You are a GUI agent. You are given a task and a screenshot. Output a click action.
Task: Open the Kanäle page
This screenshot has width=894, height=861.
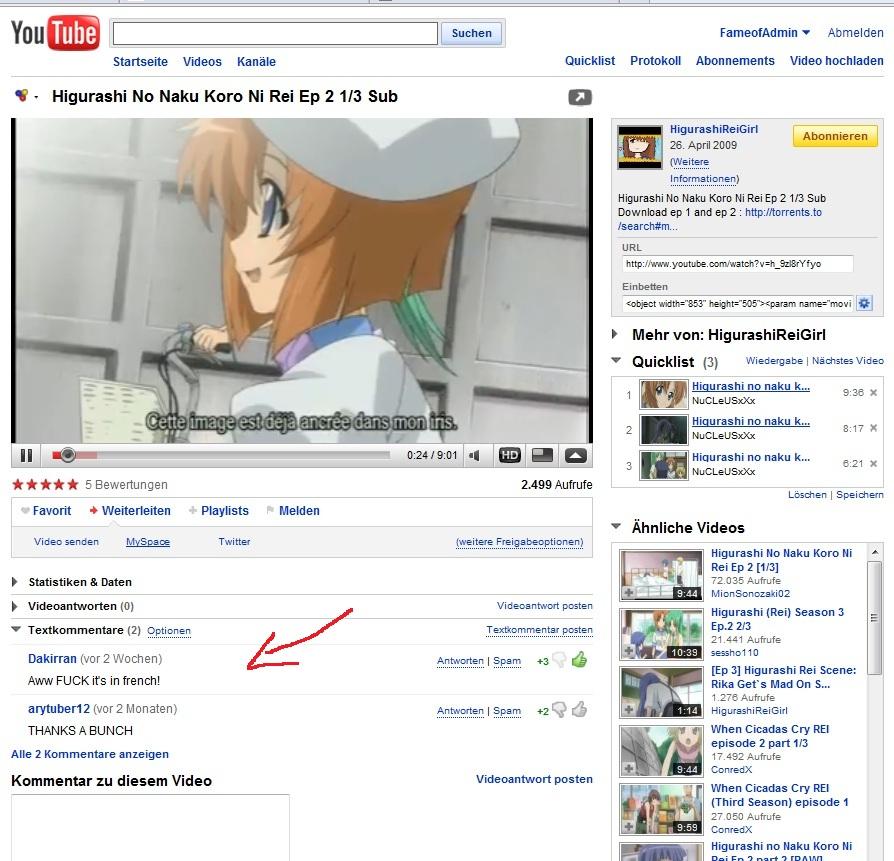[x=257, y=62]
